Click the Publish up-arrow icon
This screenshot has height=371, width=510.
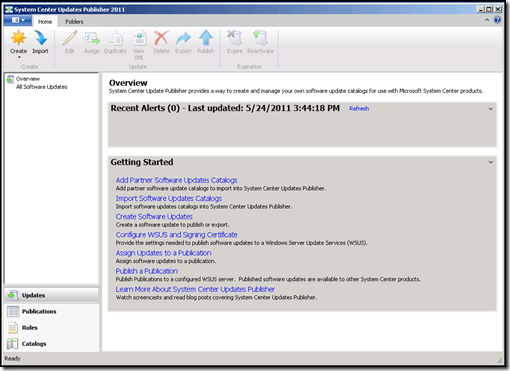point(206,38)
